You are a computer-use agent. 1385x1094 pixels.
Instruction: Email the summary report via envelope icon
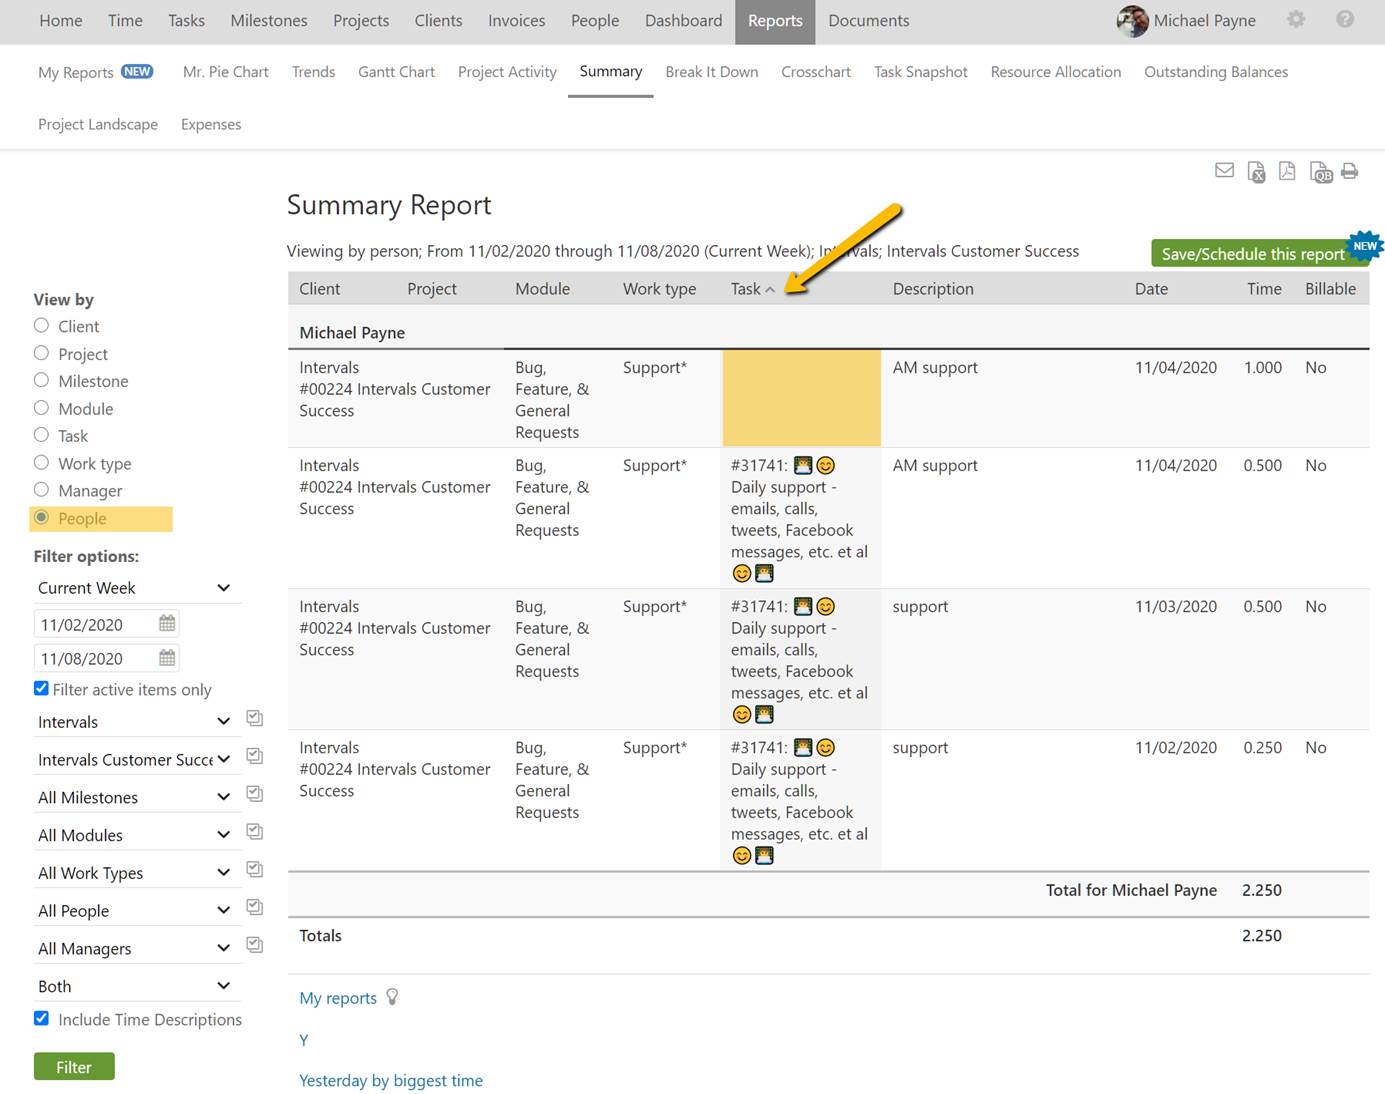coord(1224,171)
